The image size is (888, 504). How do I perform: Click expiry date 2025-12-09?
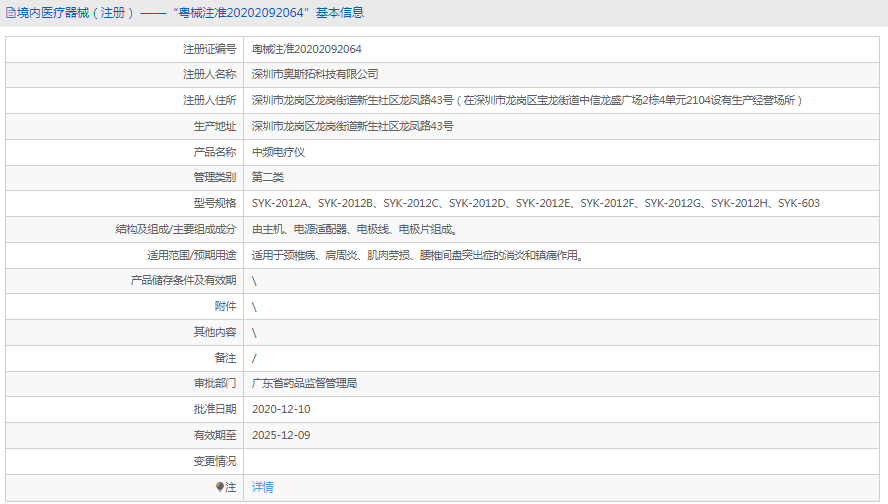tap(281, 435)
